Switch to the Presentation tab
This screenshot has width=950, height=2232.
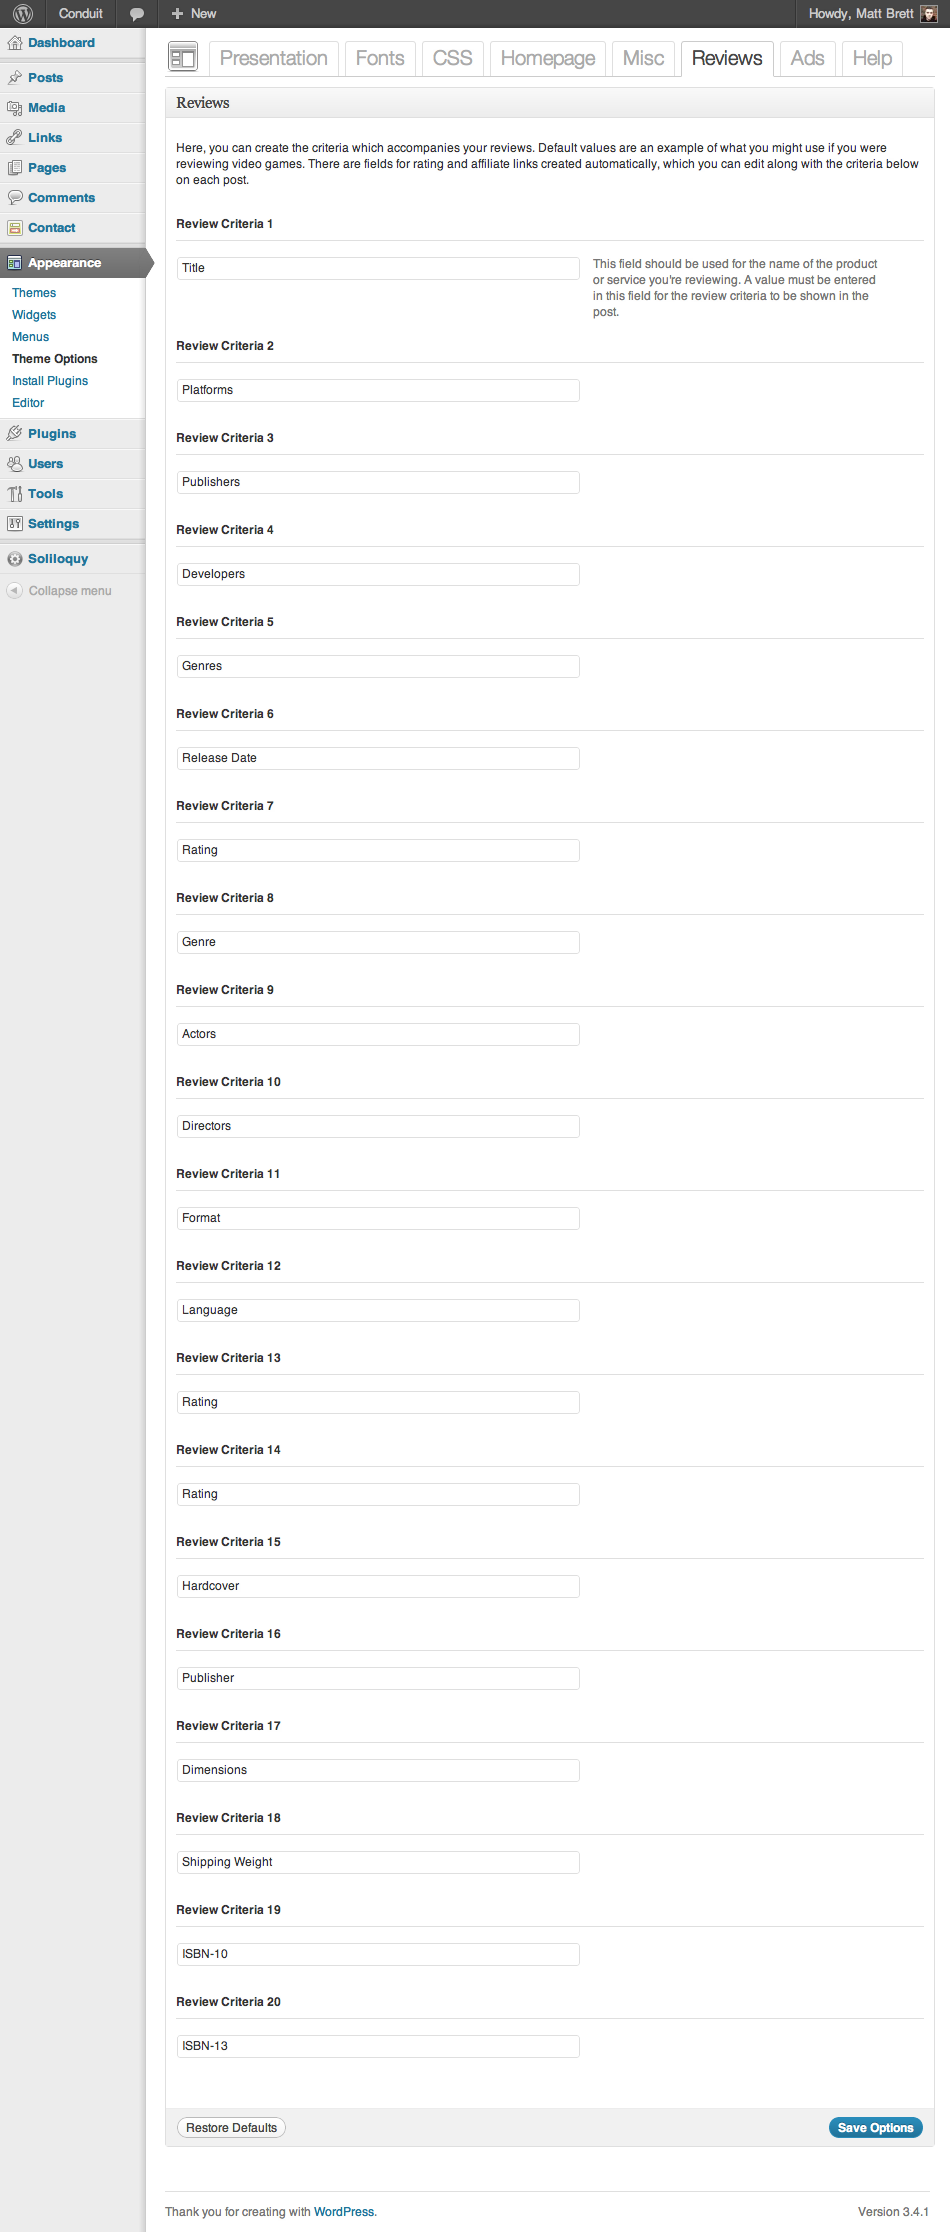(273, 58)
